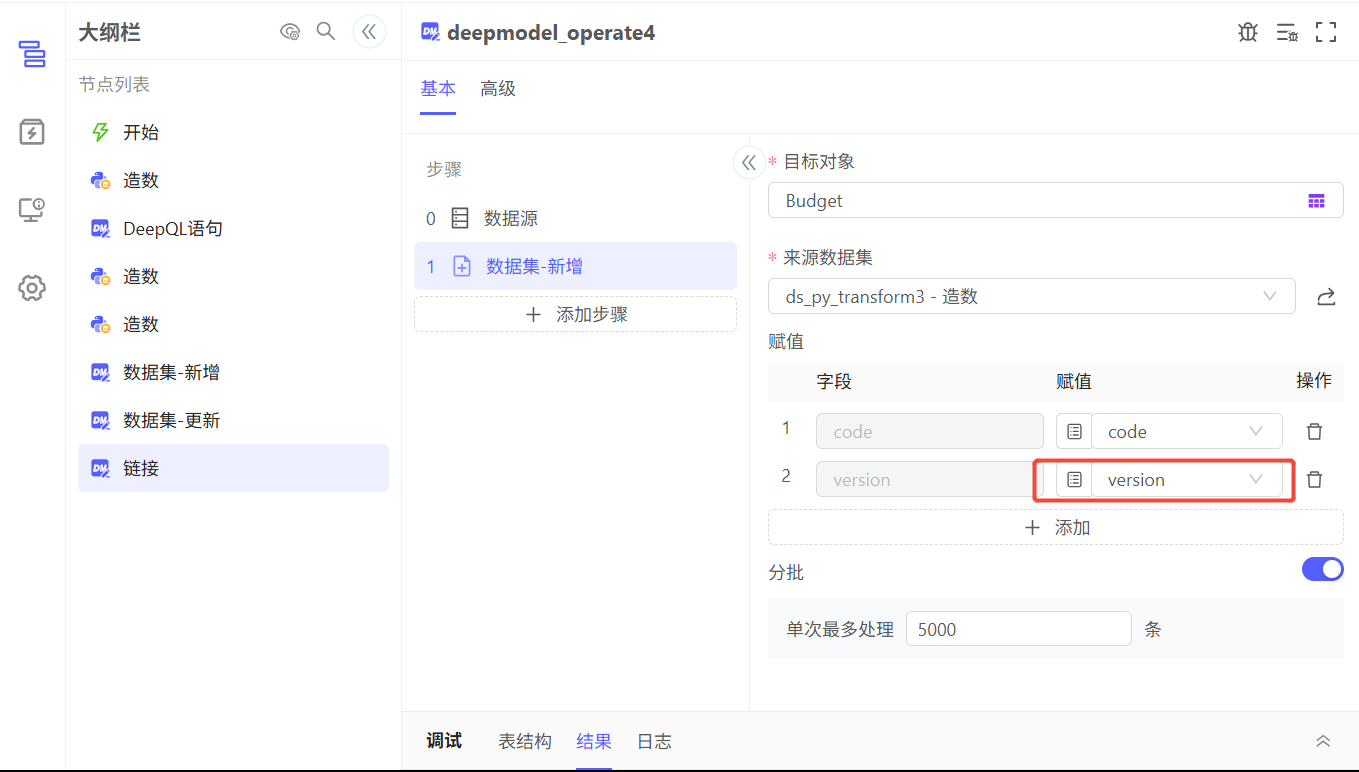Screen dimensions: 1359x772
Task: Click the 大纲栏 panel title
Action: click(109, 32)
